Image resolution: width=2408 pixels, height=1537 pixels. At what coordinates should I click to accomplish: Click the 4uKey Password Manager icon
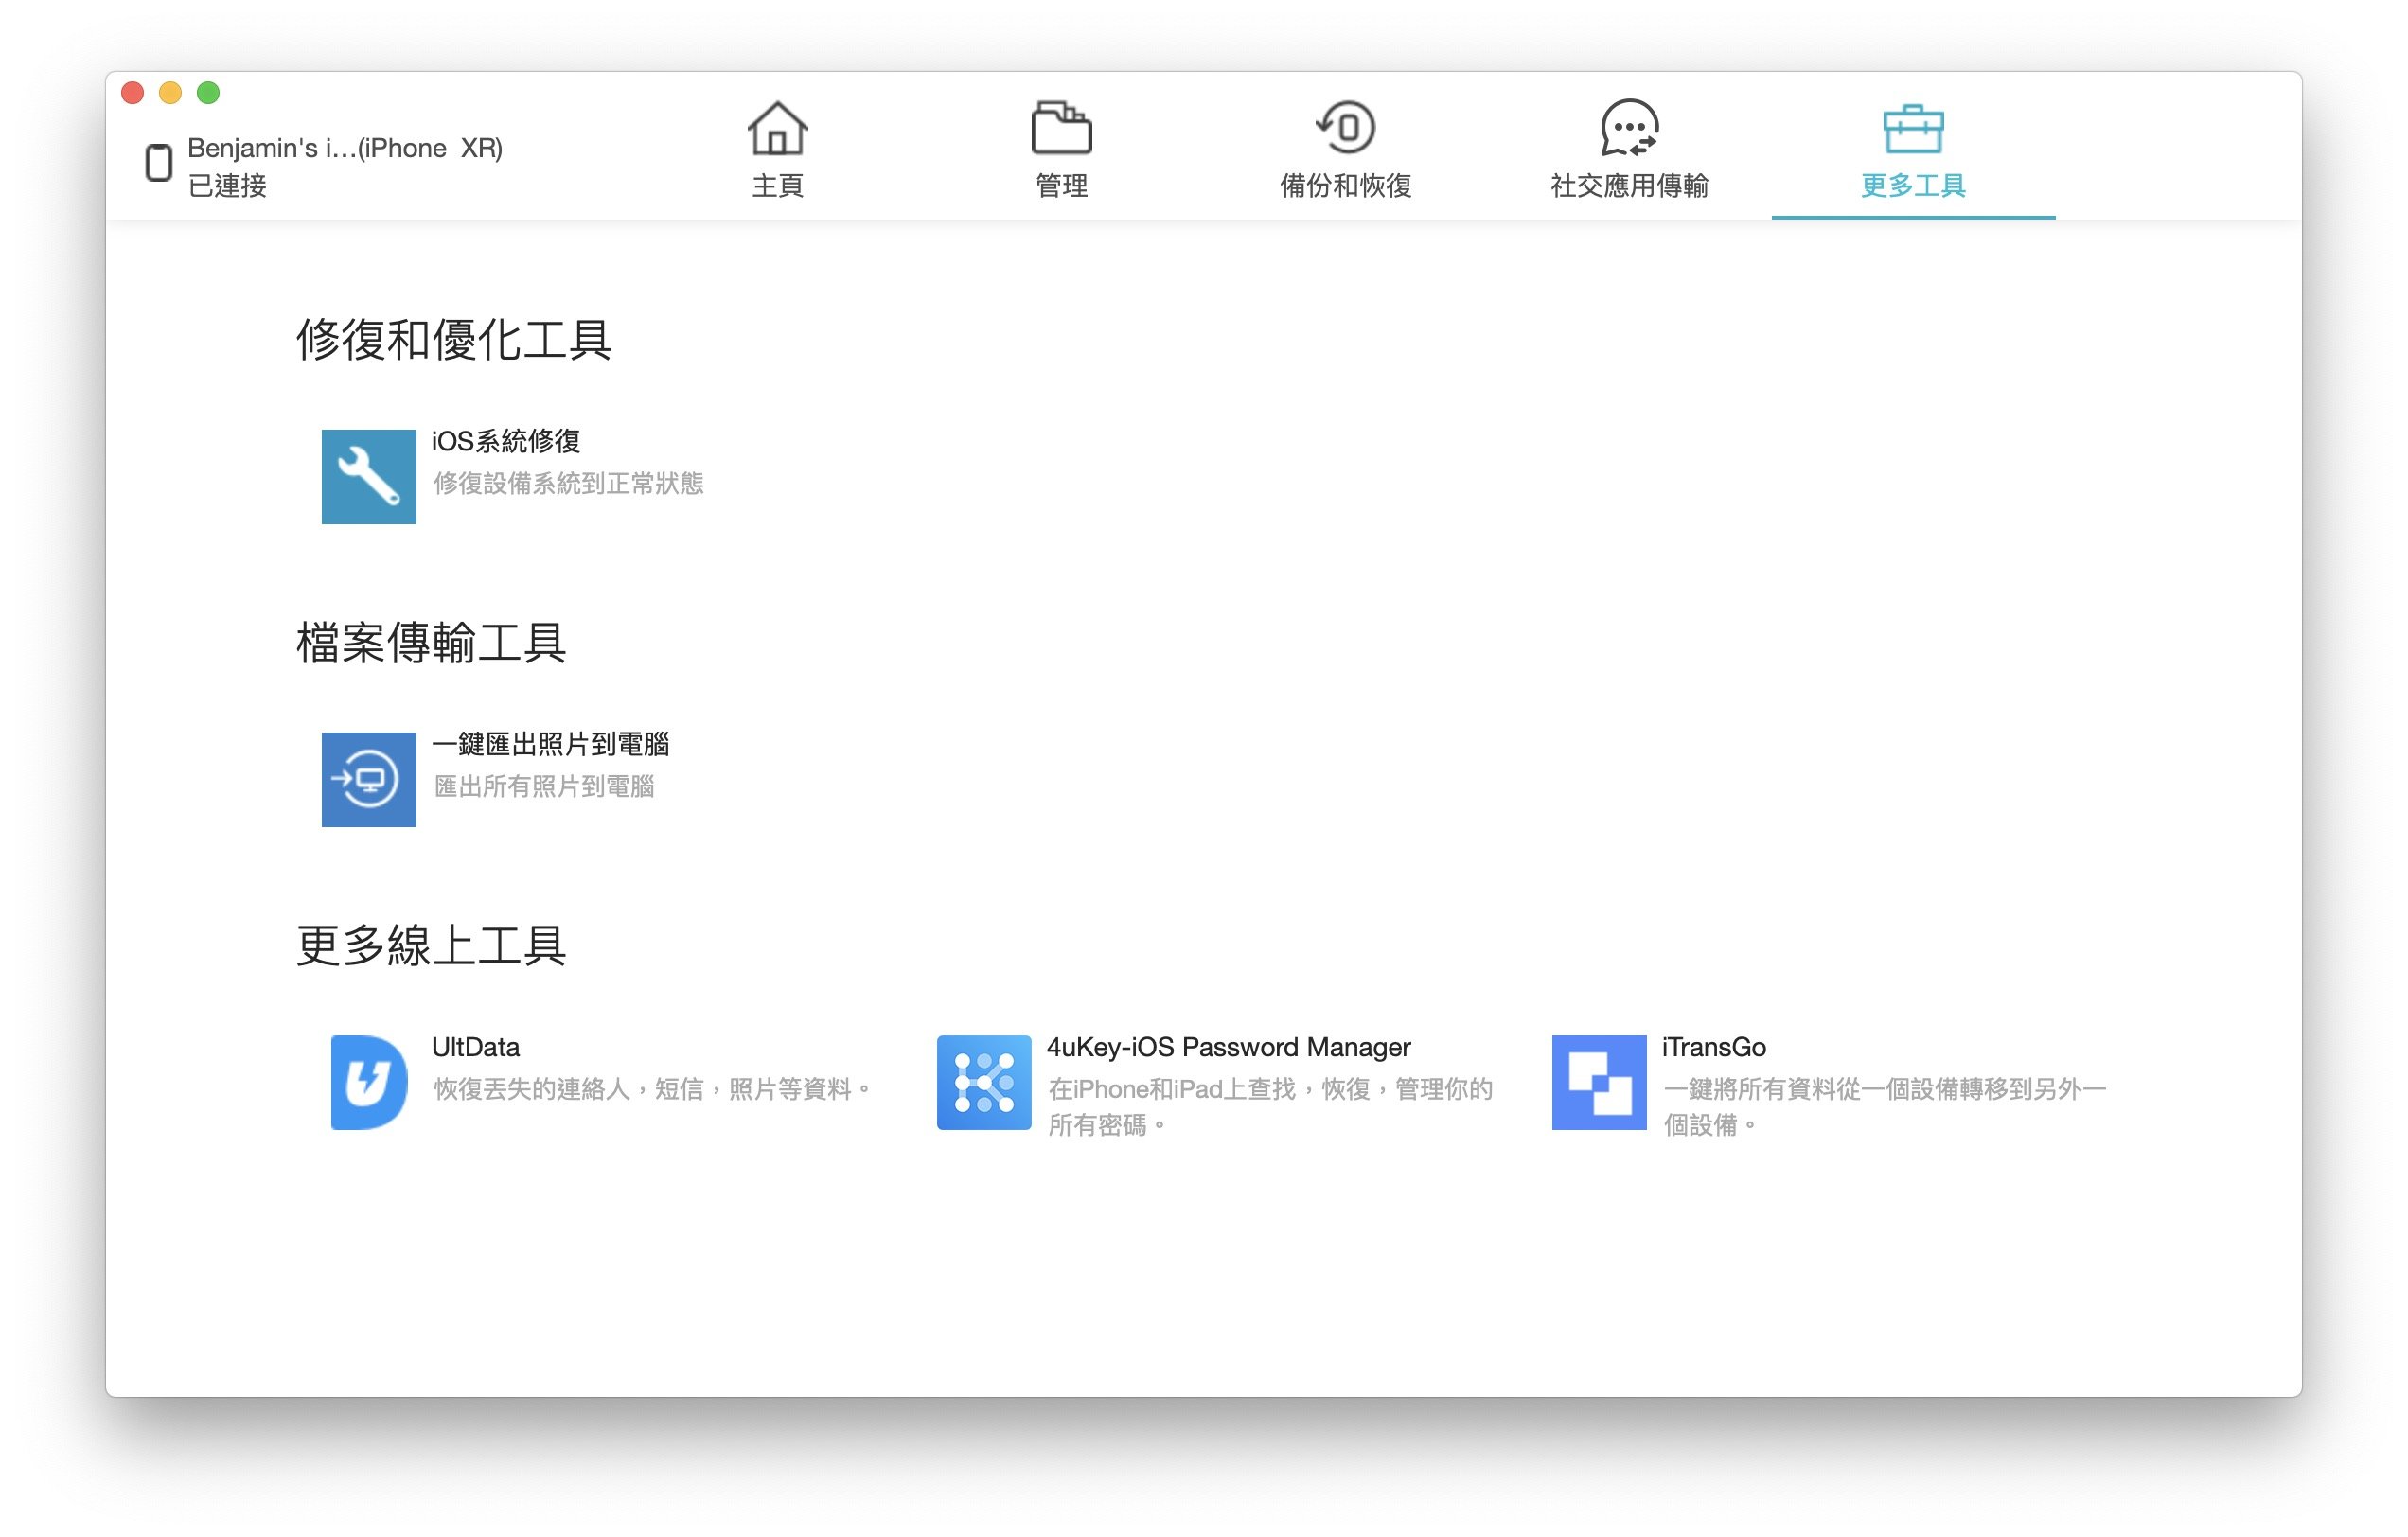tap(983, 1082)
